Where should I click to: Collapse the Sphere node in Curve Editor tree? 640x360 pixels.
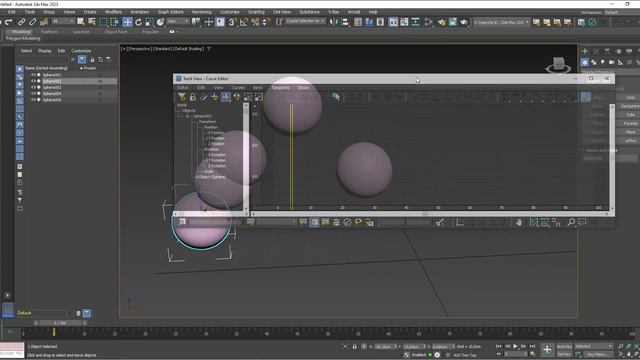click(x=188, y=116)
